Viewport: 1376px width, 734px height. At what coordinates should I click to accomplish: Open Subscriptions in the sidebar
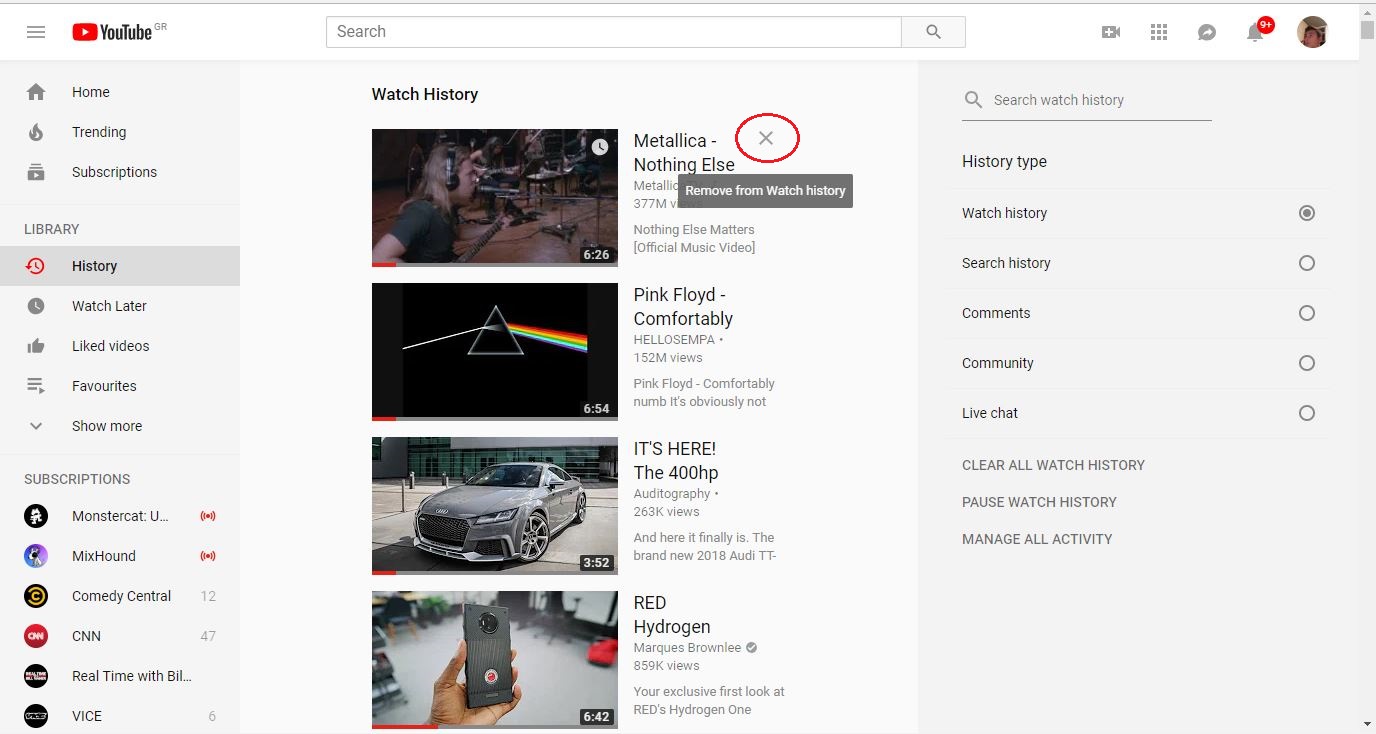[120, 172]
